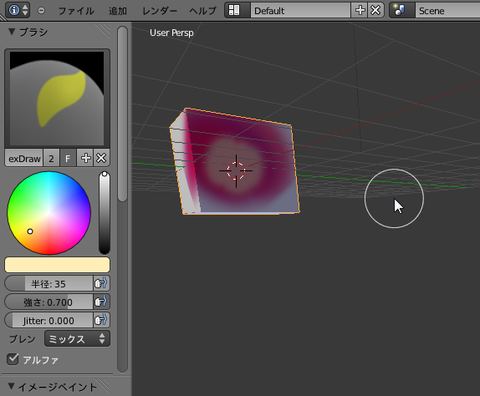480x396 pixels.
Task: Edit the exDraw brush name
Action: click(24, 158)
